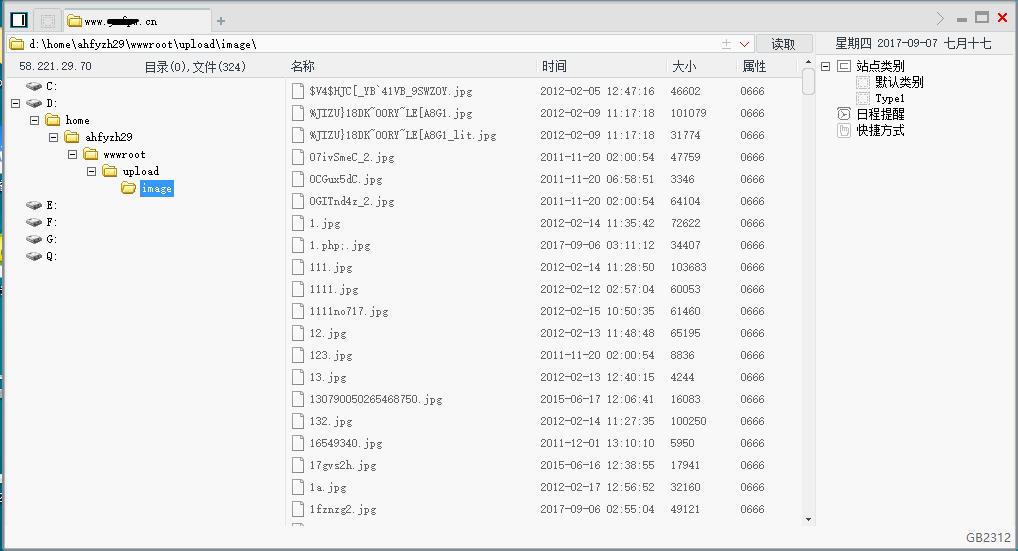
Task: Sort by 名称 column header
Action: coord(303,66)
